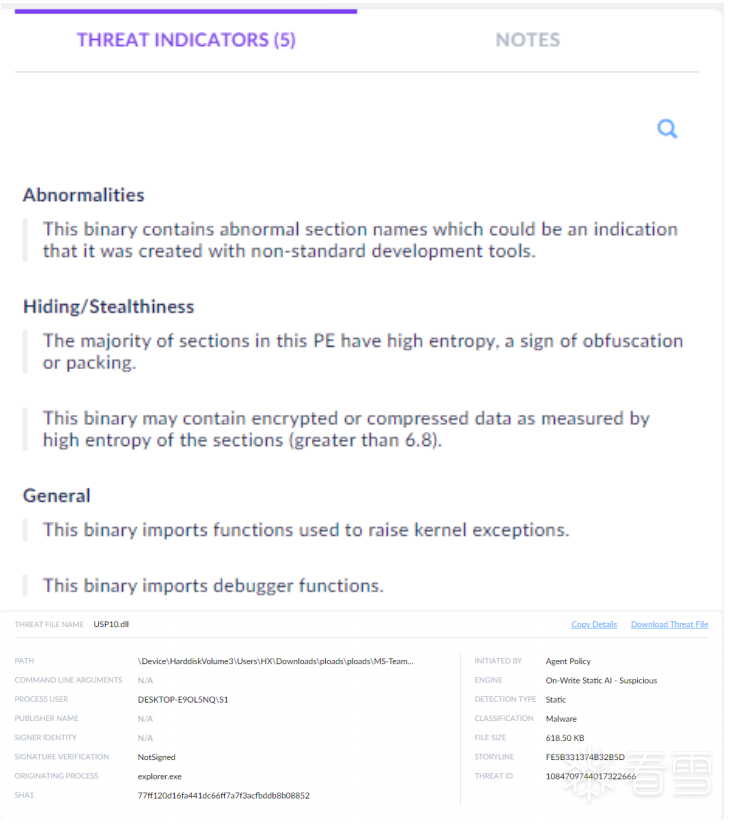Select the Hiding/Stealthiness section heading
Image resolution: width=734 pixels, height=826 pixels.
click(109, 307)
